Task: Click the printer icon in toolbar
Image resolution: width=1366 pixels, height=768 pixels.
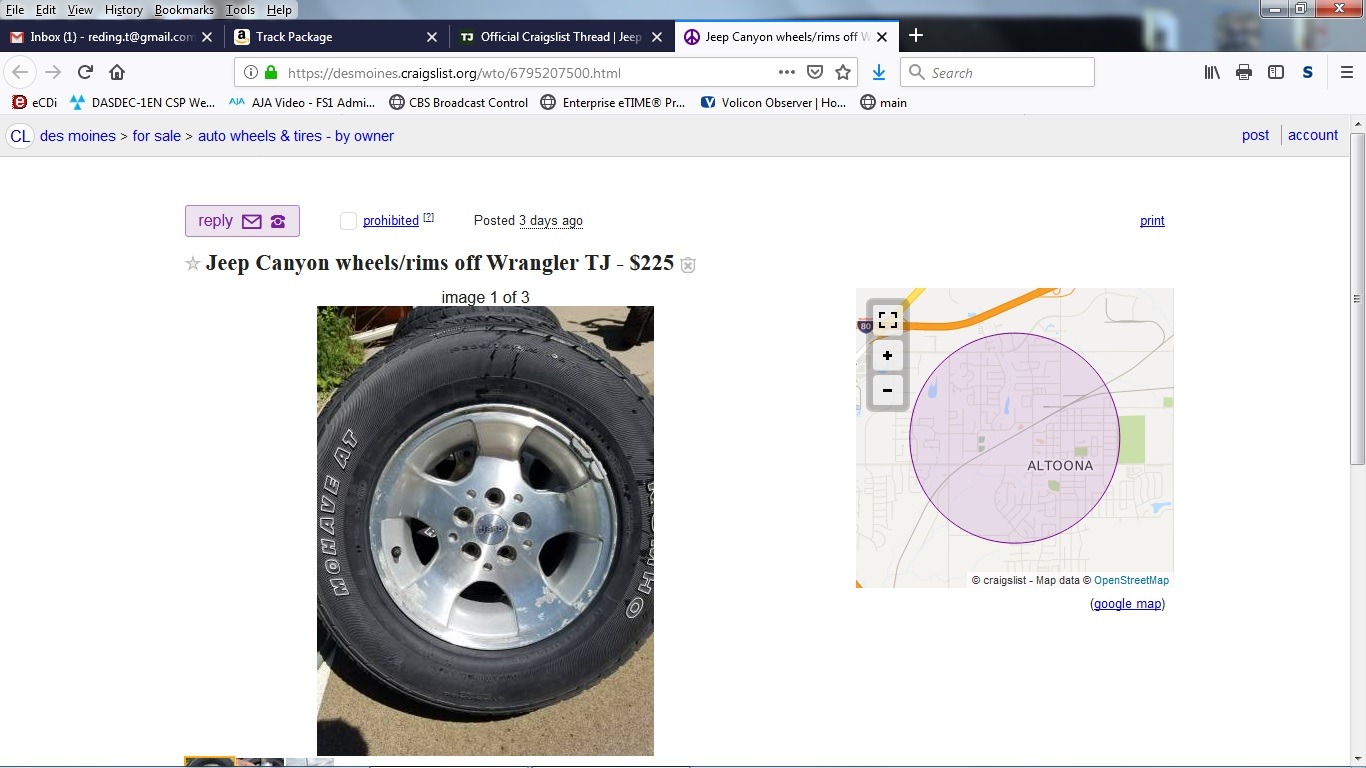Action: coord(1244,72)
